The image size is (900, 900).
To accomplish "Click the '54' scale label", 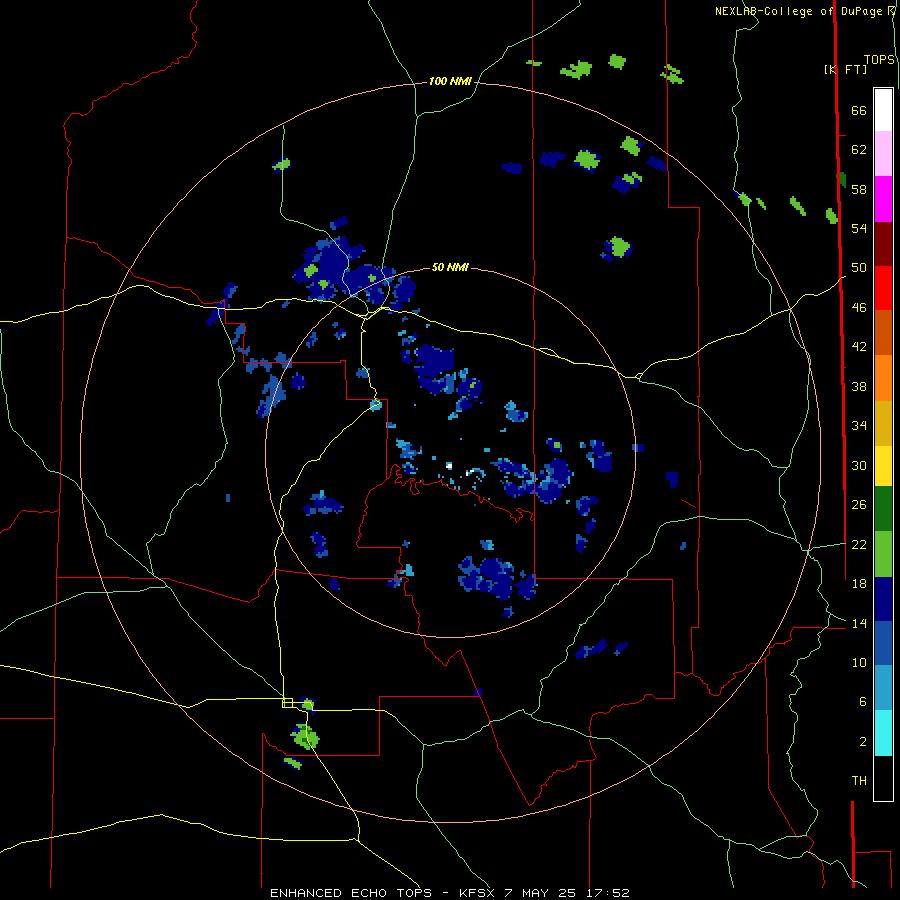I will (859, 228).
